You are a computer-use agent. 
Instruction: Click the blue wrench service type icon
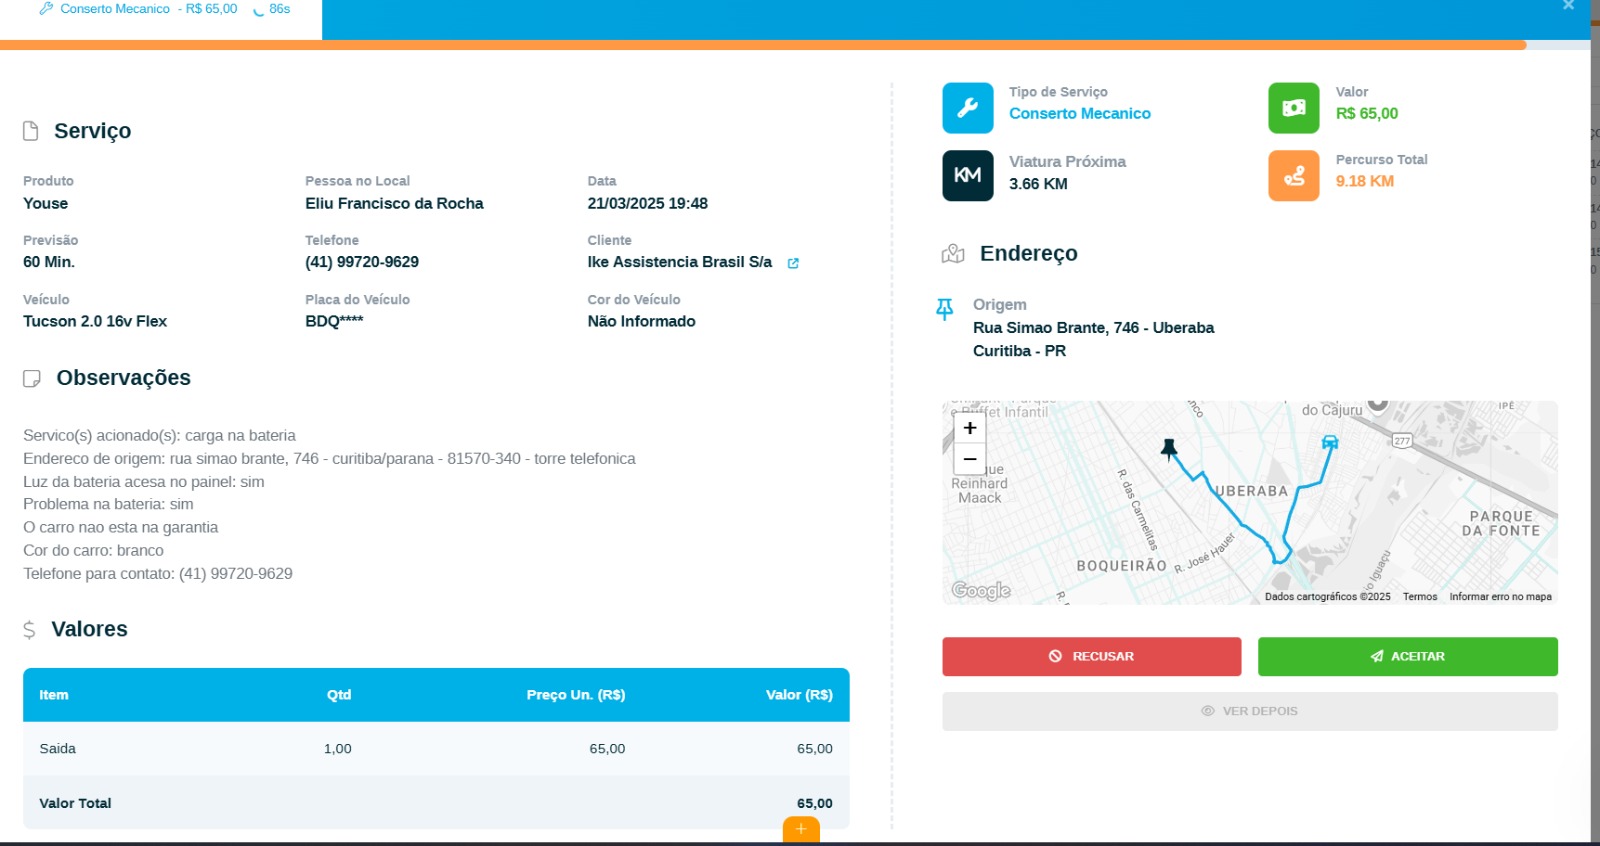click(967, 108)
